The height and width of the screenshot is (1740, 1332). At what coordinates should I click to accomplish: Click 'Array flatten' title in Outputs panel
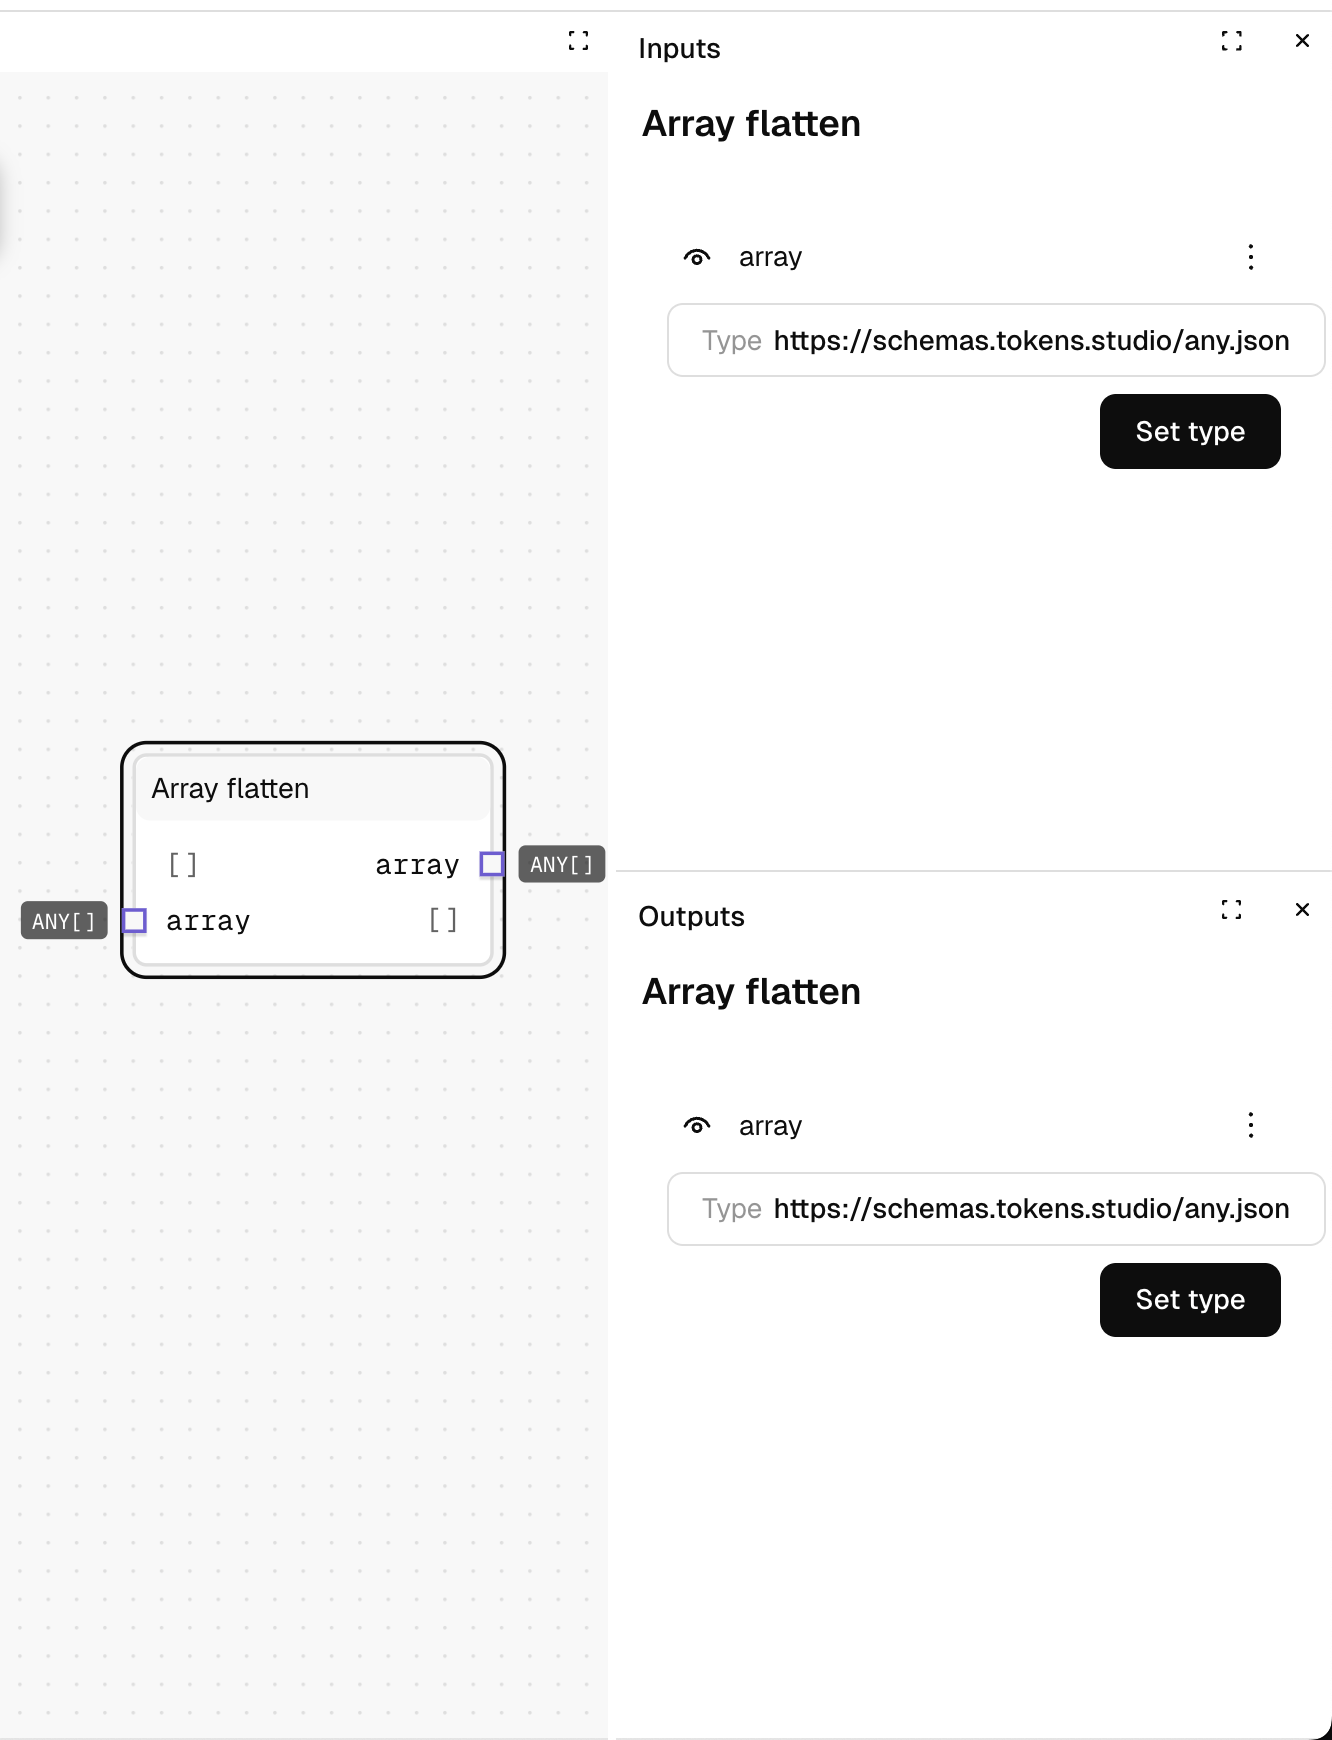coord(751,992)
